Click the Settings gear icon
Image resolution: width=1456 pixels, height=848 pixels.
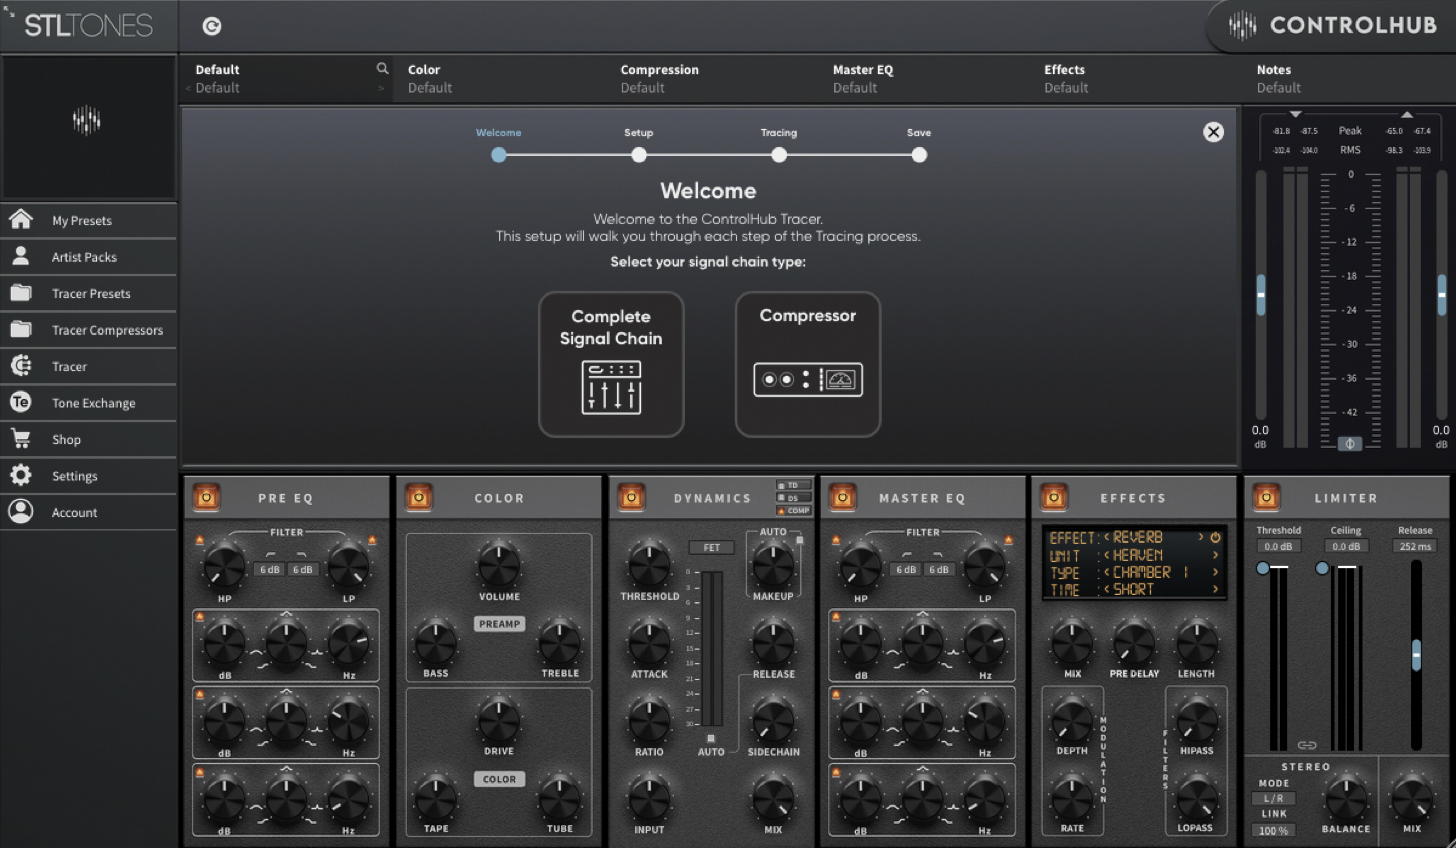tap(21, 475)
